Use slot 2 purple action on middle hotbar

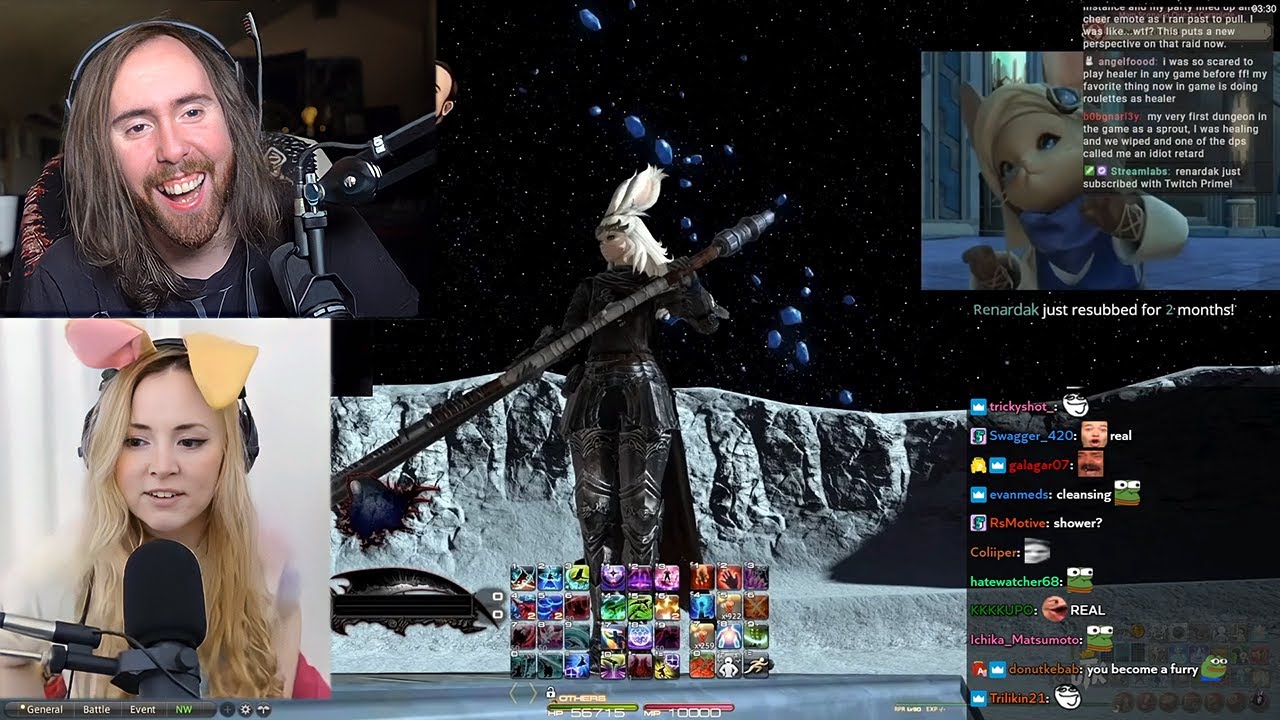click(x=640, y=577)
